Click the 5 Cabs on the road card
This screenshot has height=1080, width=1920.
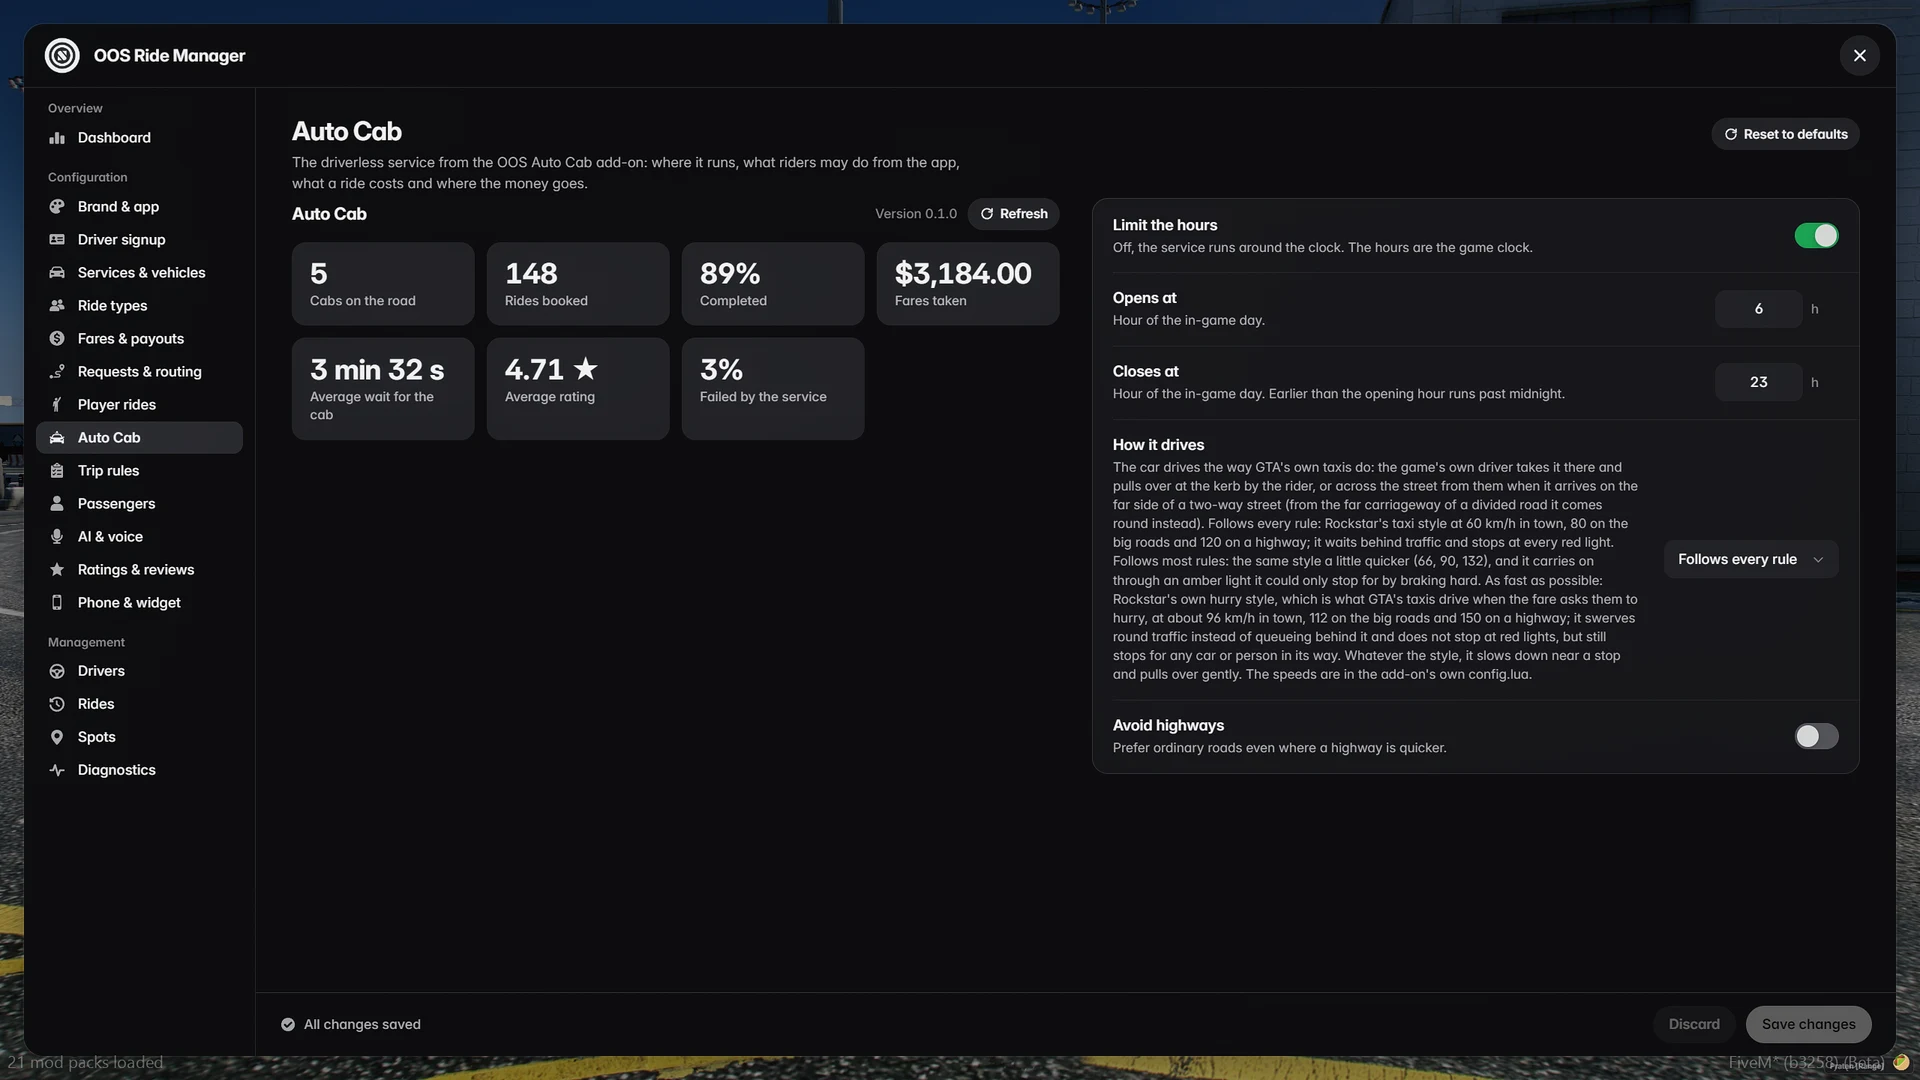click(x=383, y=284)
